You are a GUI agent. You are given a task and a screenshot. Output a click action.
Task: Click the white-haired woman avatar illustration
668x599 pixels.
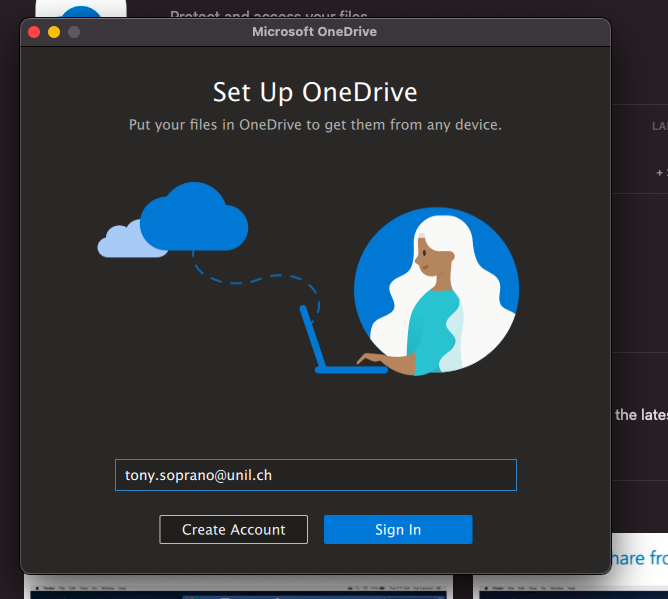436,293
